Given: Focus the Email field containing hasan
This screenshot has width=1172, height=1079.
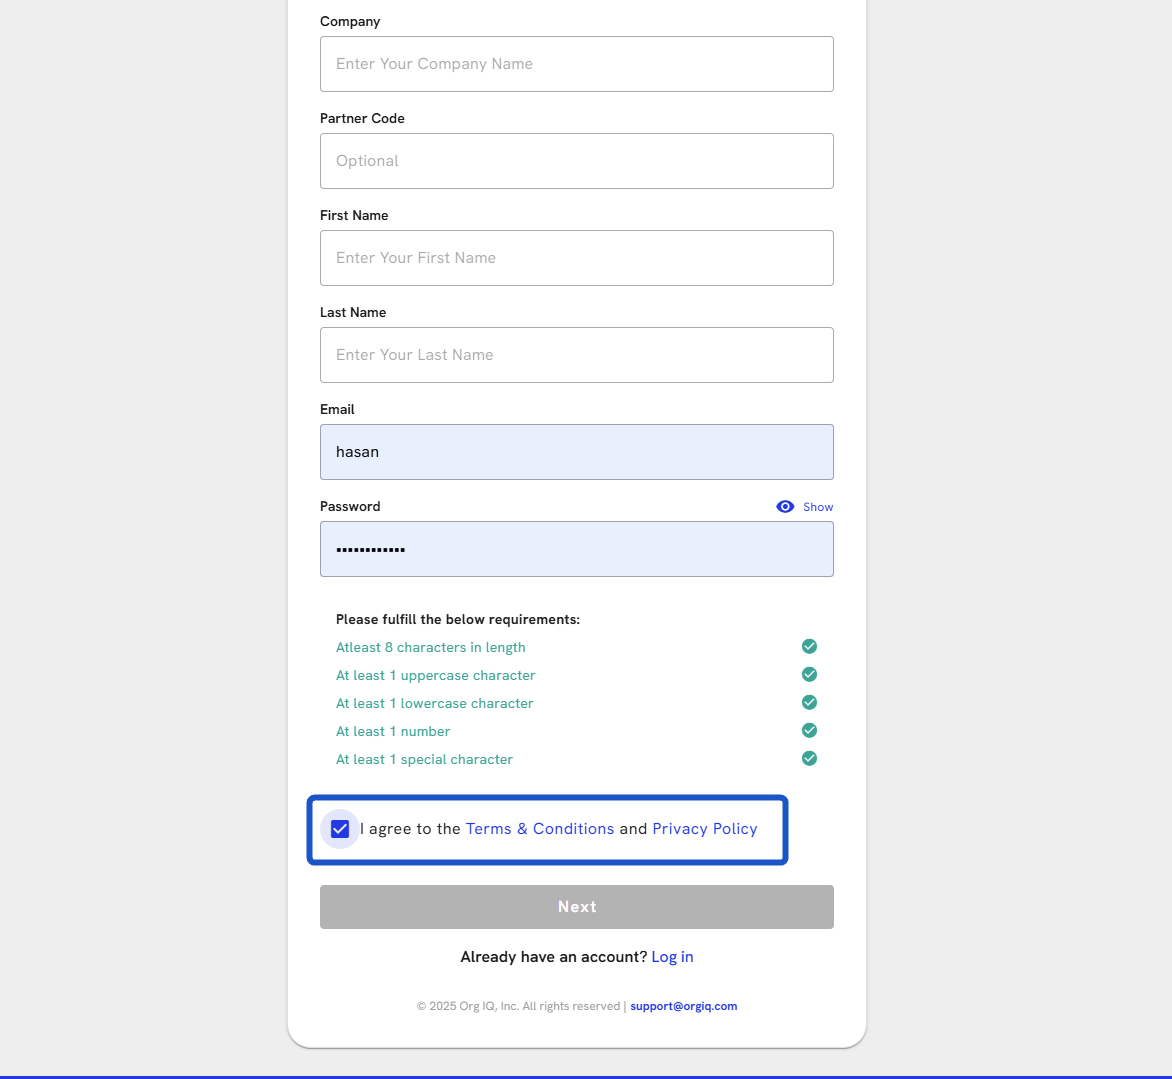Looking at the screenshot, I should pos(576,452).
